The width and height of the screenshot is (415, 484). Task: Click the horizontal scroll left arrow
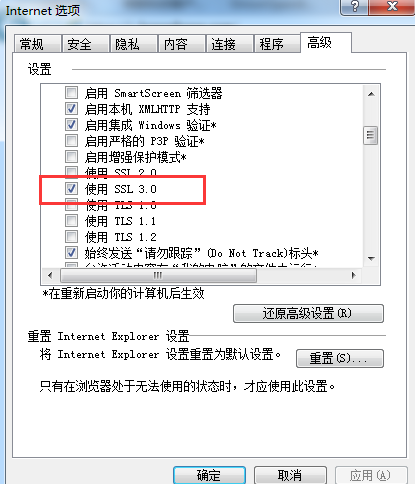click(50, 275)
